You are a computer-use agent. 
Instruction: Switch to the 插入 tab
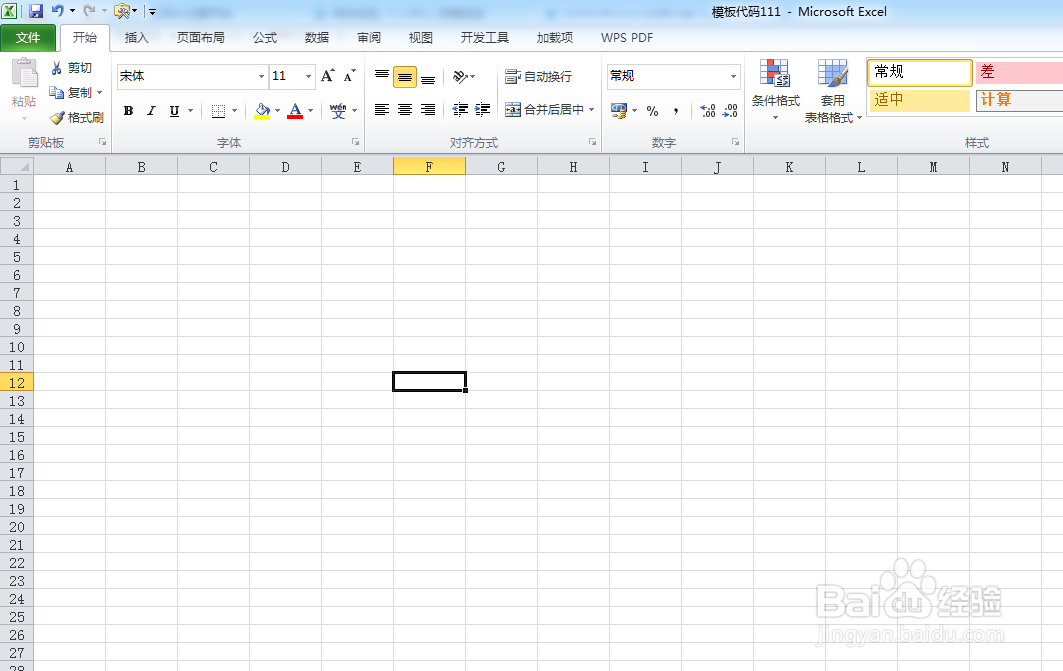click(136, 38)
